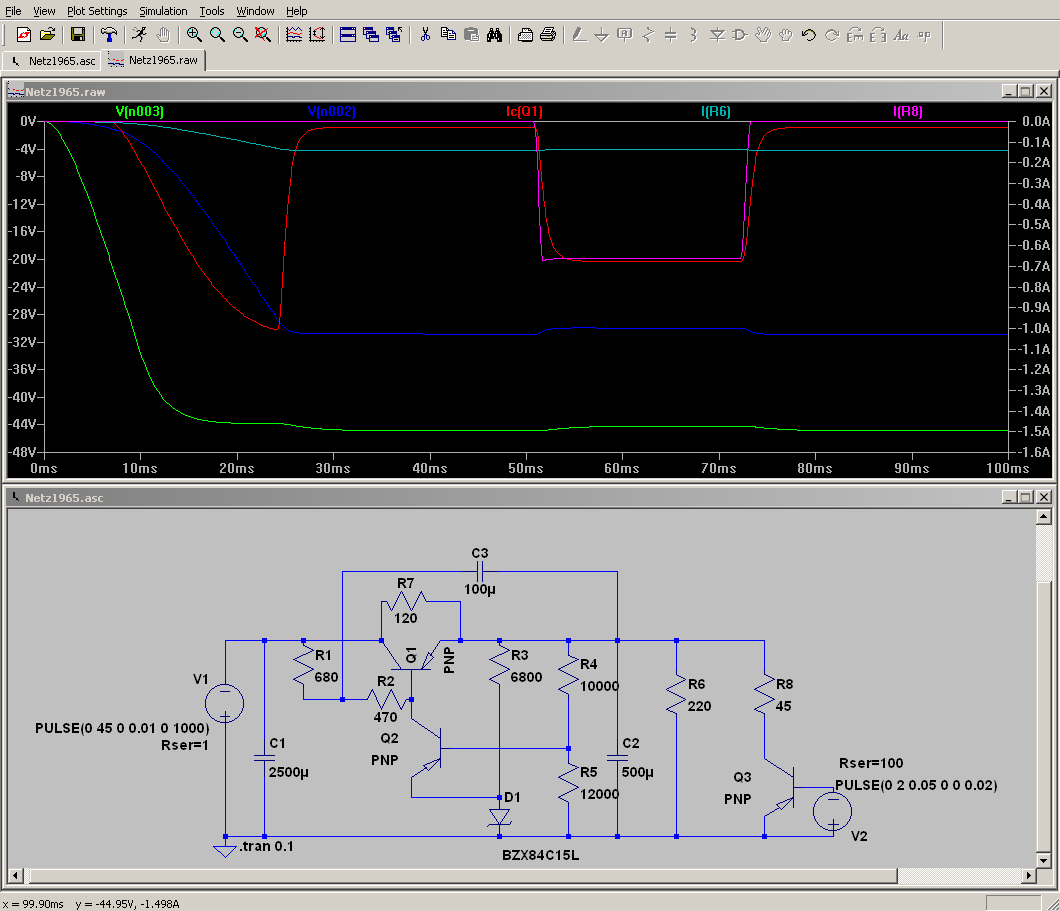Select the Place Component gate icon
Screen dimensions: 1060x911
tap(740, 34)
